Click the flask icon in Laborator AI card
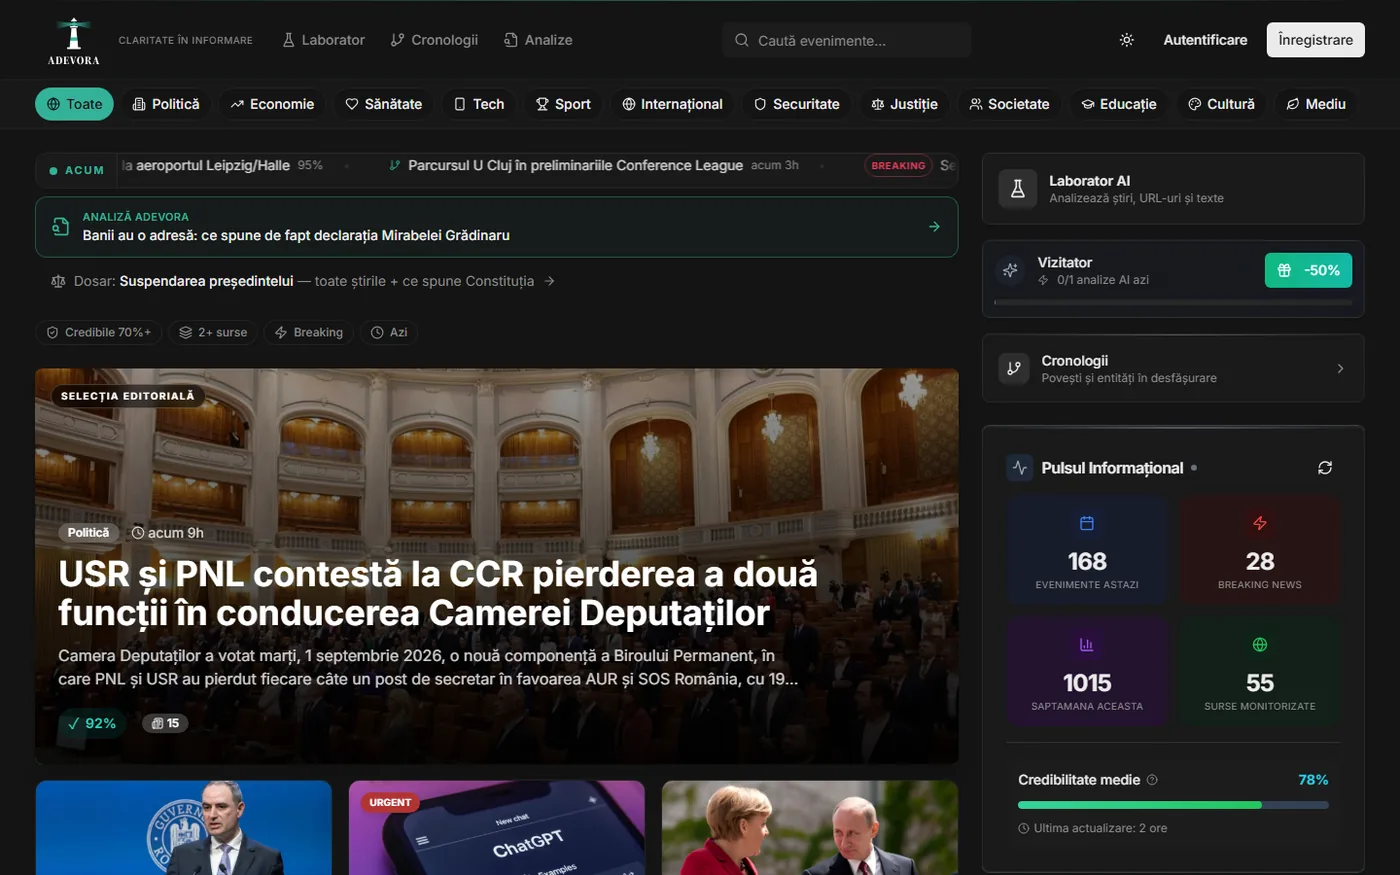 (x=1018, y=189)
